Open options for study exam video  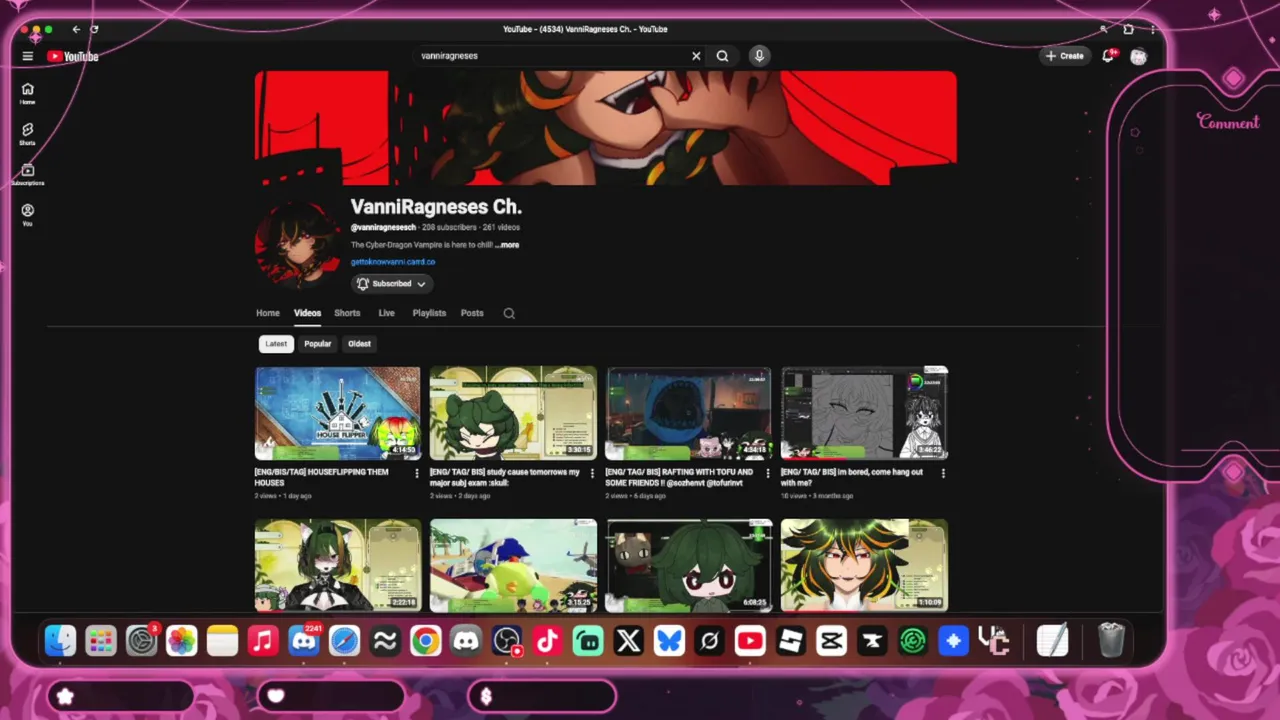(592, 473)
